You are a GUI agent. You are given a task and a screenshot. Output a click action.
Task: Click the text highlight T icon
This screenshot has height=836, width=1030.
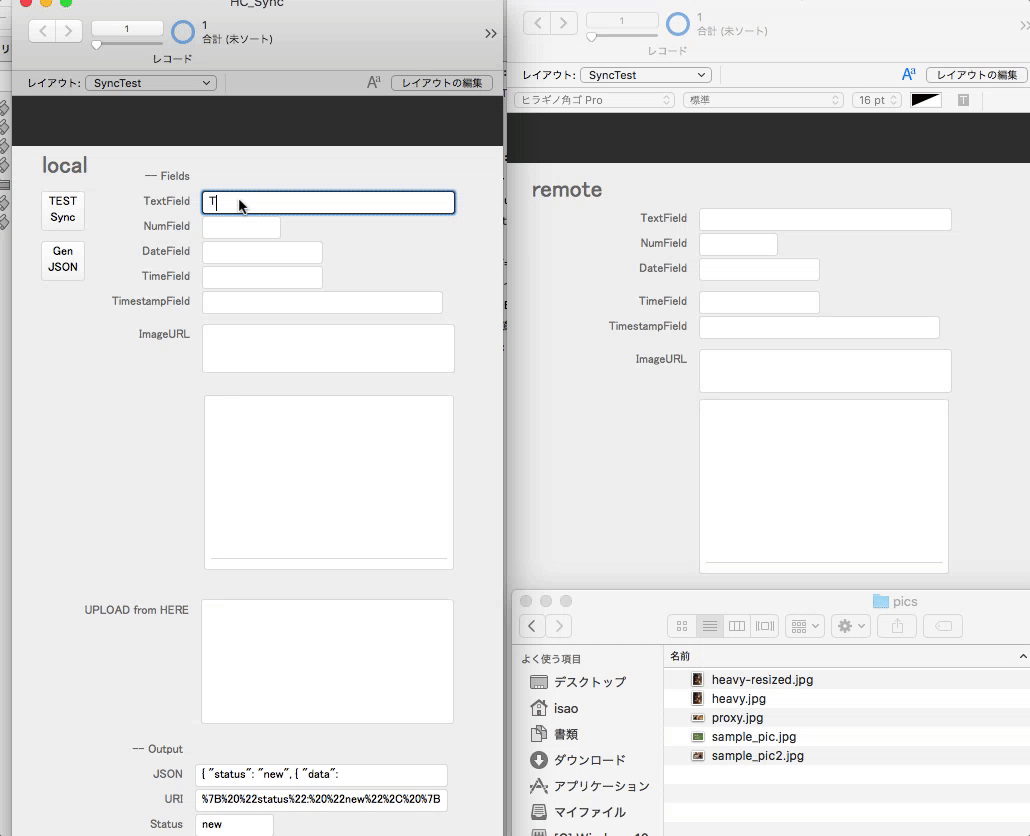(963, 100)
